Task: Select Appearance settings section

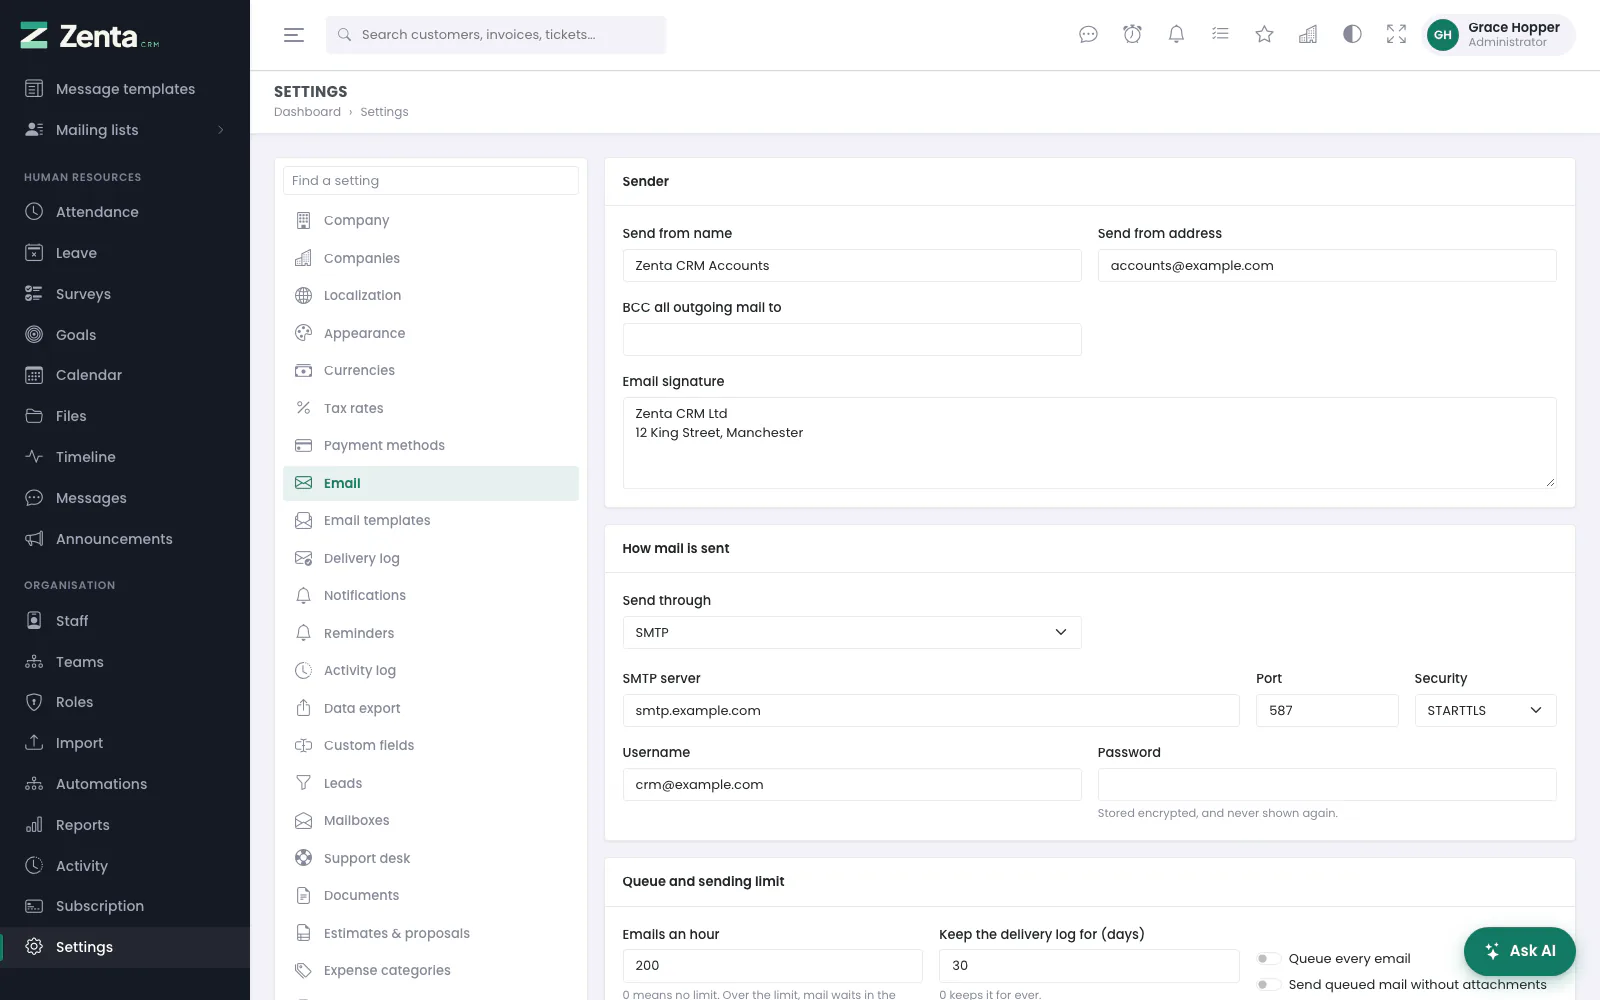Action: (x=431, y=333)
